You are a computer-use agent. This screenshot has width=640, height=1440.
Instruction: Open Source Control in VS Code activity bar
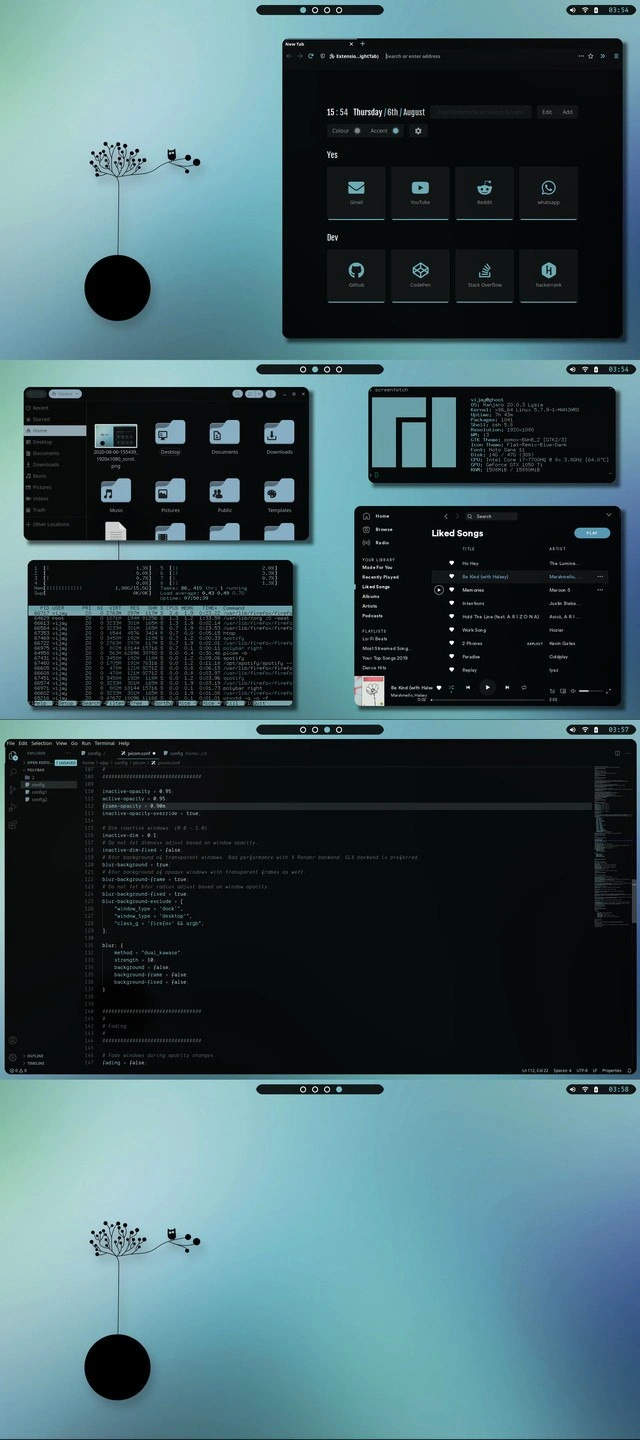(13, 790)
